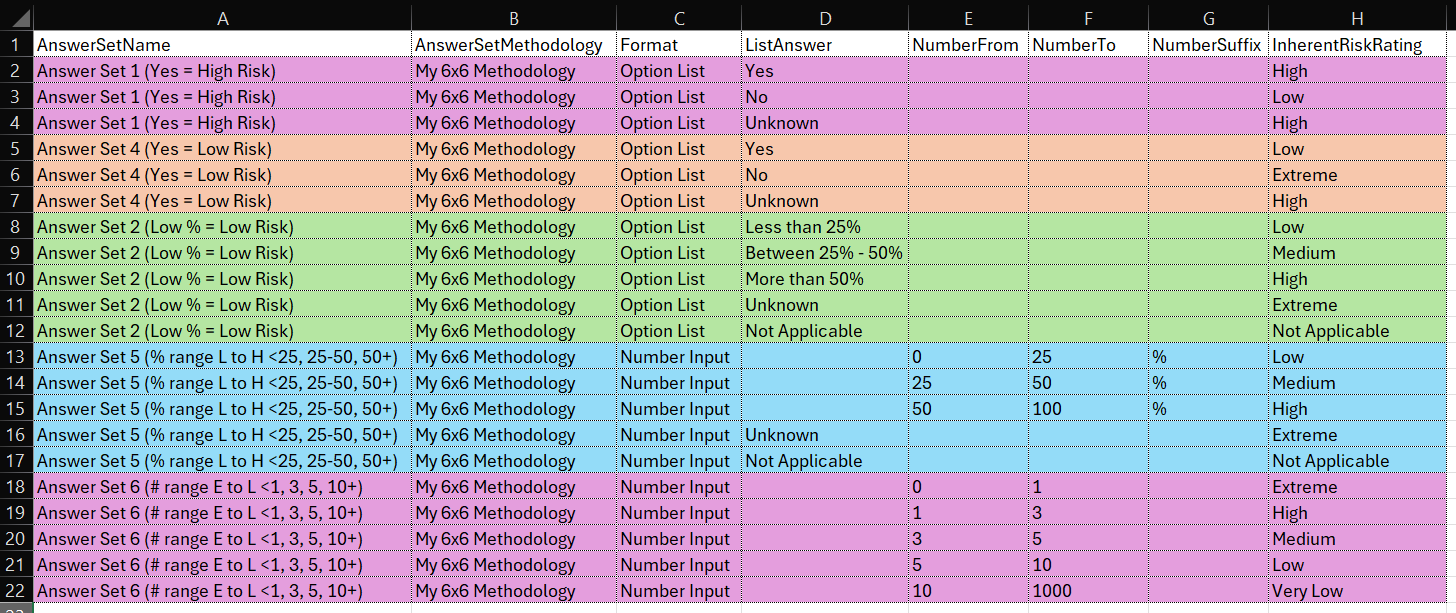Select row 18 header
Screen dimensions: 1456x613
pos(16,487)
